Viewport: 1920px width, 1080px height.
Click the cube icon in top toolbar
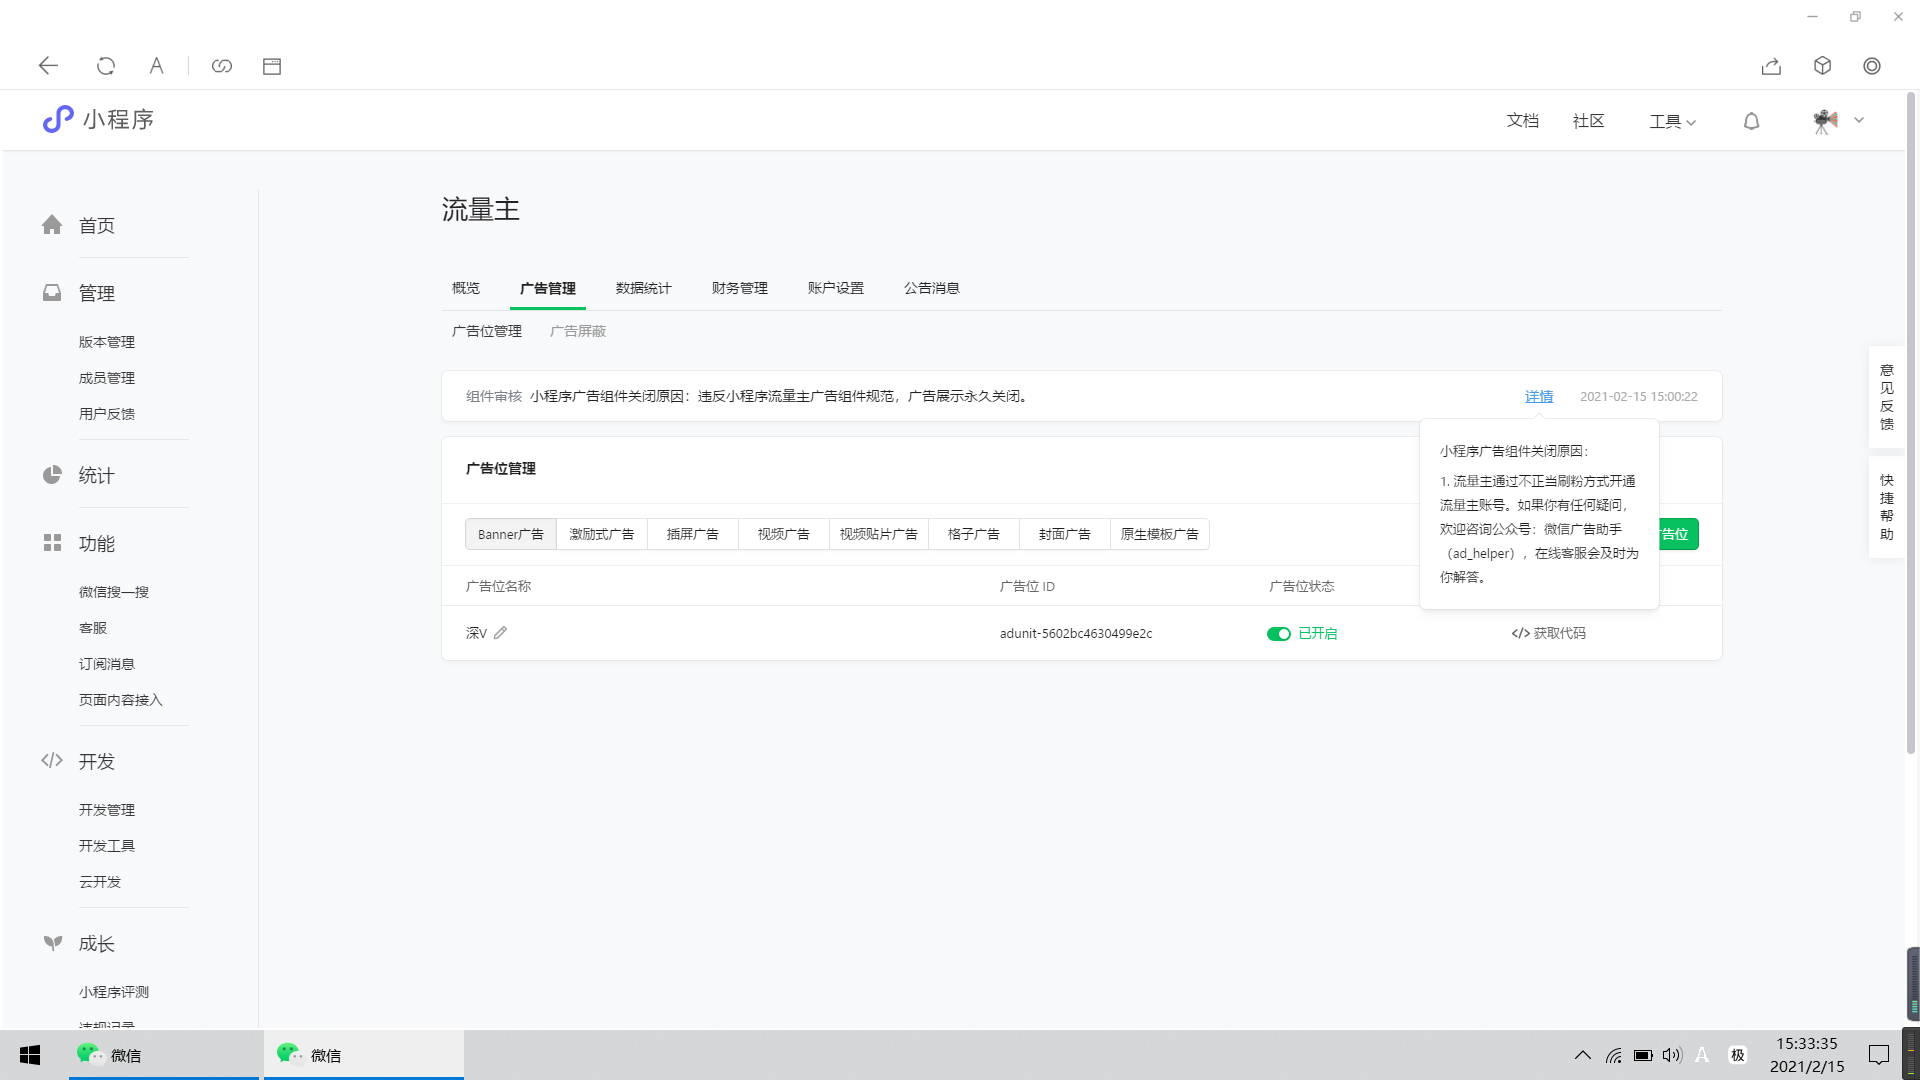[1822, 66]
